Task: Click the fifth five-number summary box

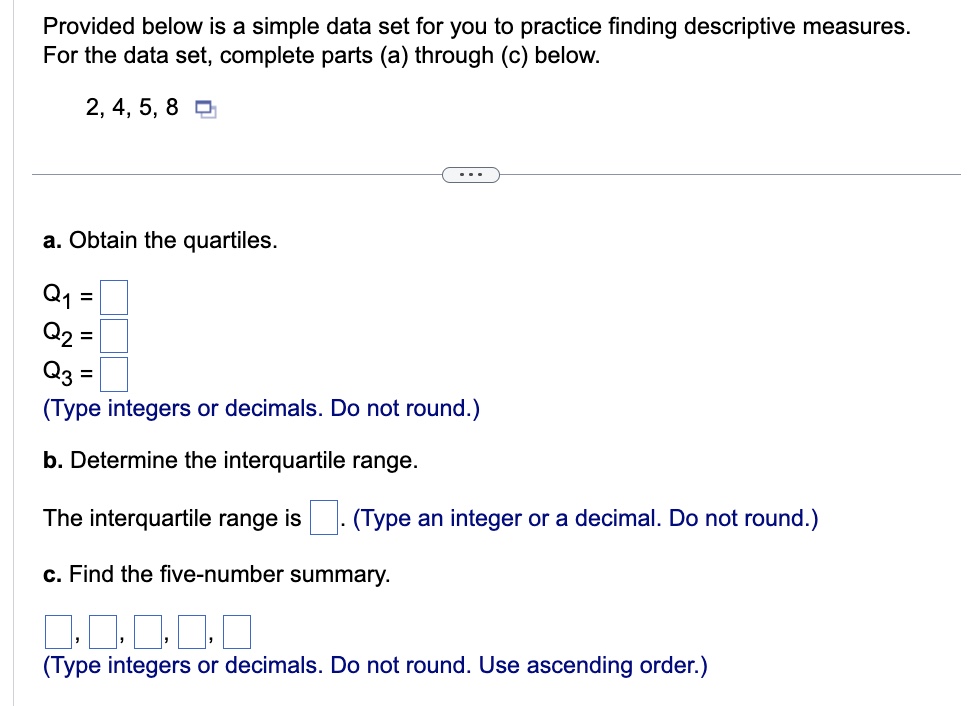Action: pos(237,632)
